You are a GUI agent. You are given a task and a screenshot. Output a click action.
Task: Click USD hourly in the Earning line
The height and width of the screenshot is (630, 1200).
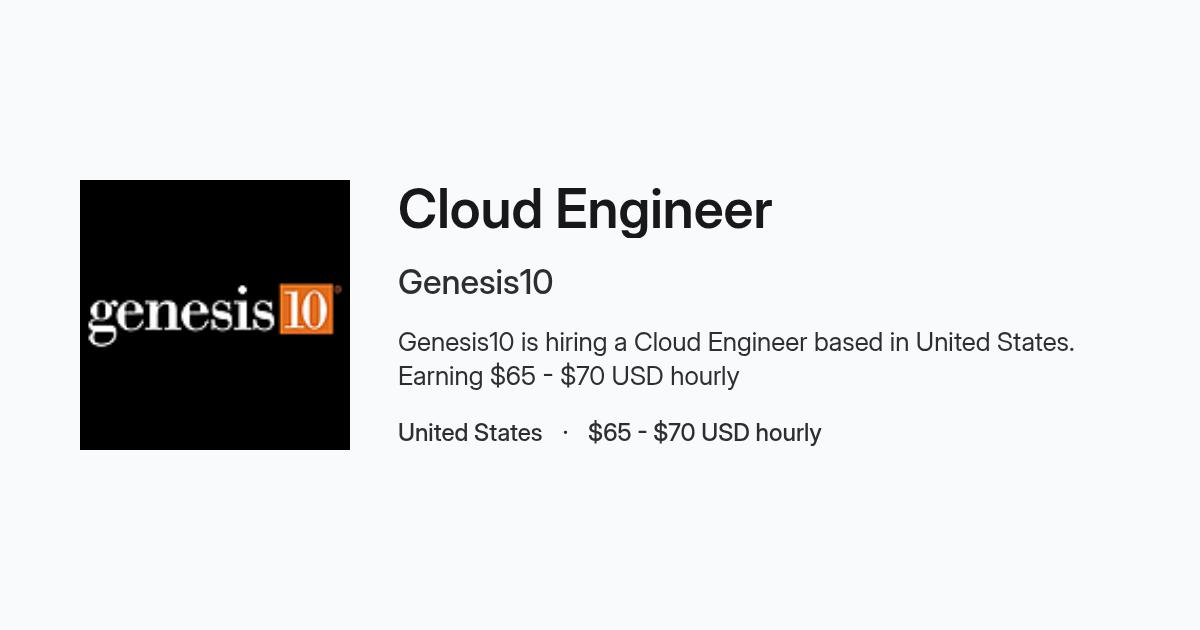tap(675, 376)
